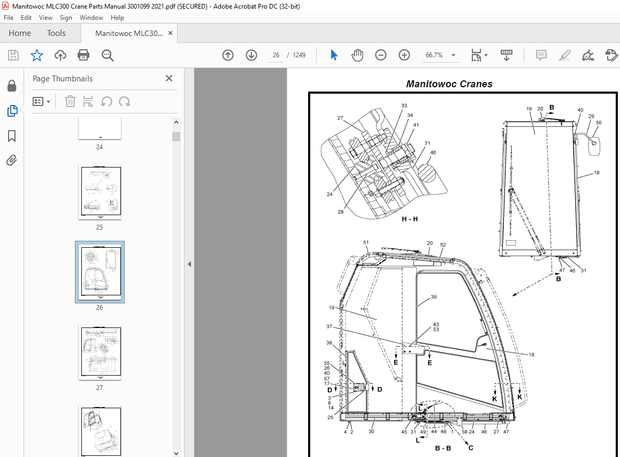Click thumbnail scrollbar up arrow
Screen dimensions: 620x457
pos(176,122)
